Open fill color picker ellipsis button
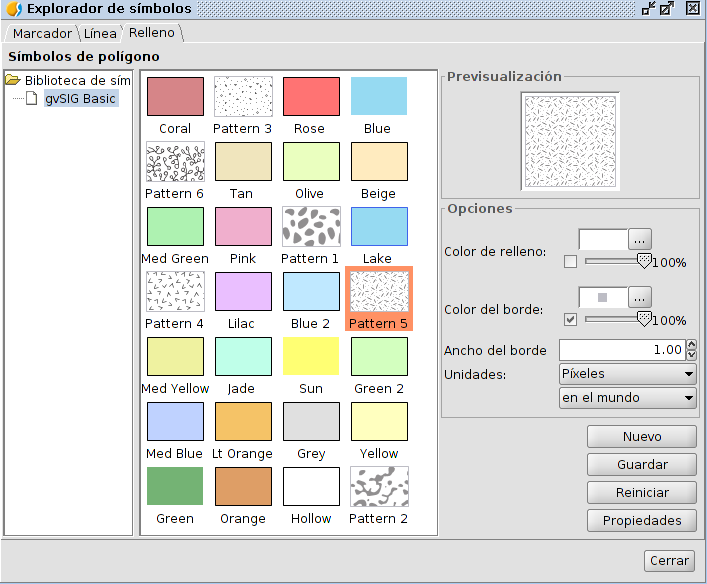The height and width of the screenshot is (584, 707). pos(640,240)
